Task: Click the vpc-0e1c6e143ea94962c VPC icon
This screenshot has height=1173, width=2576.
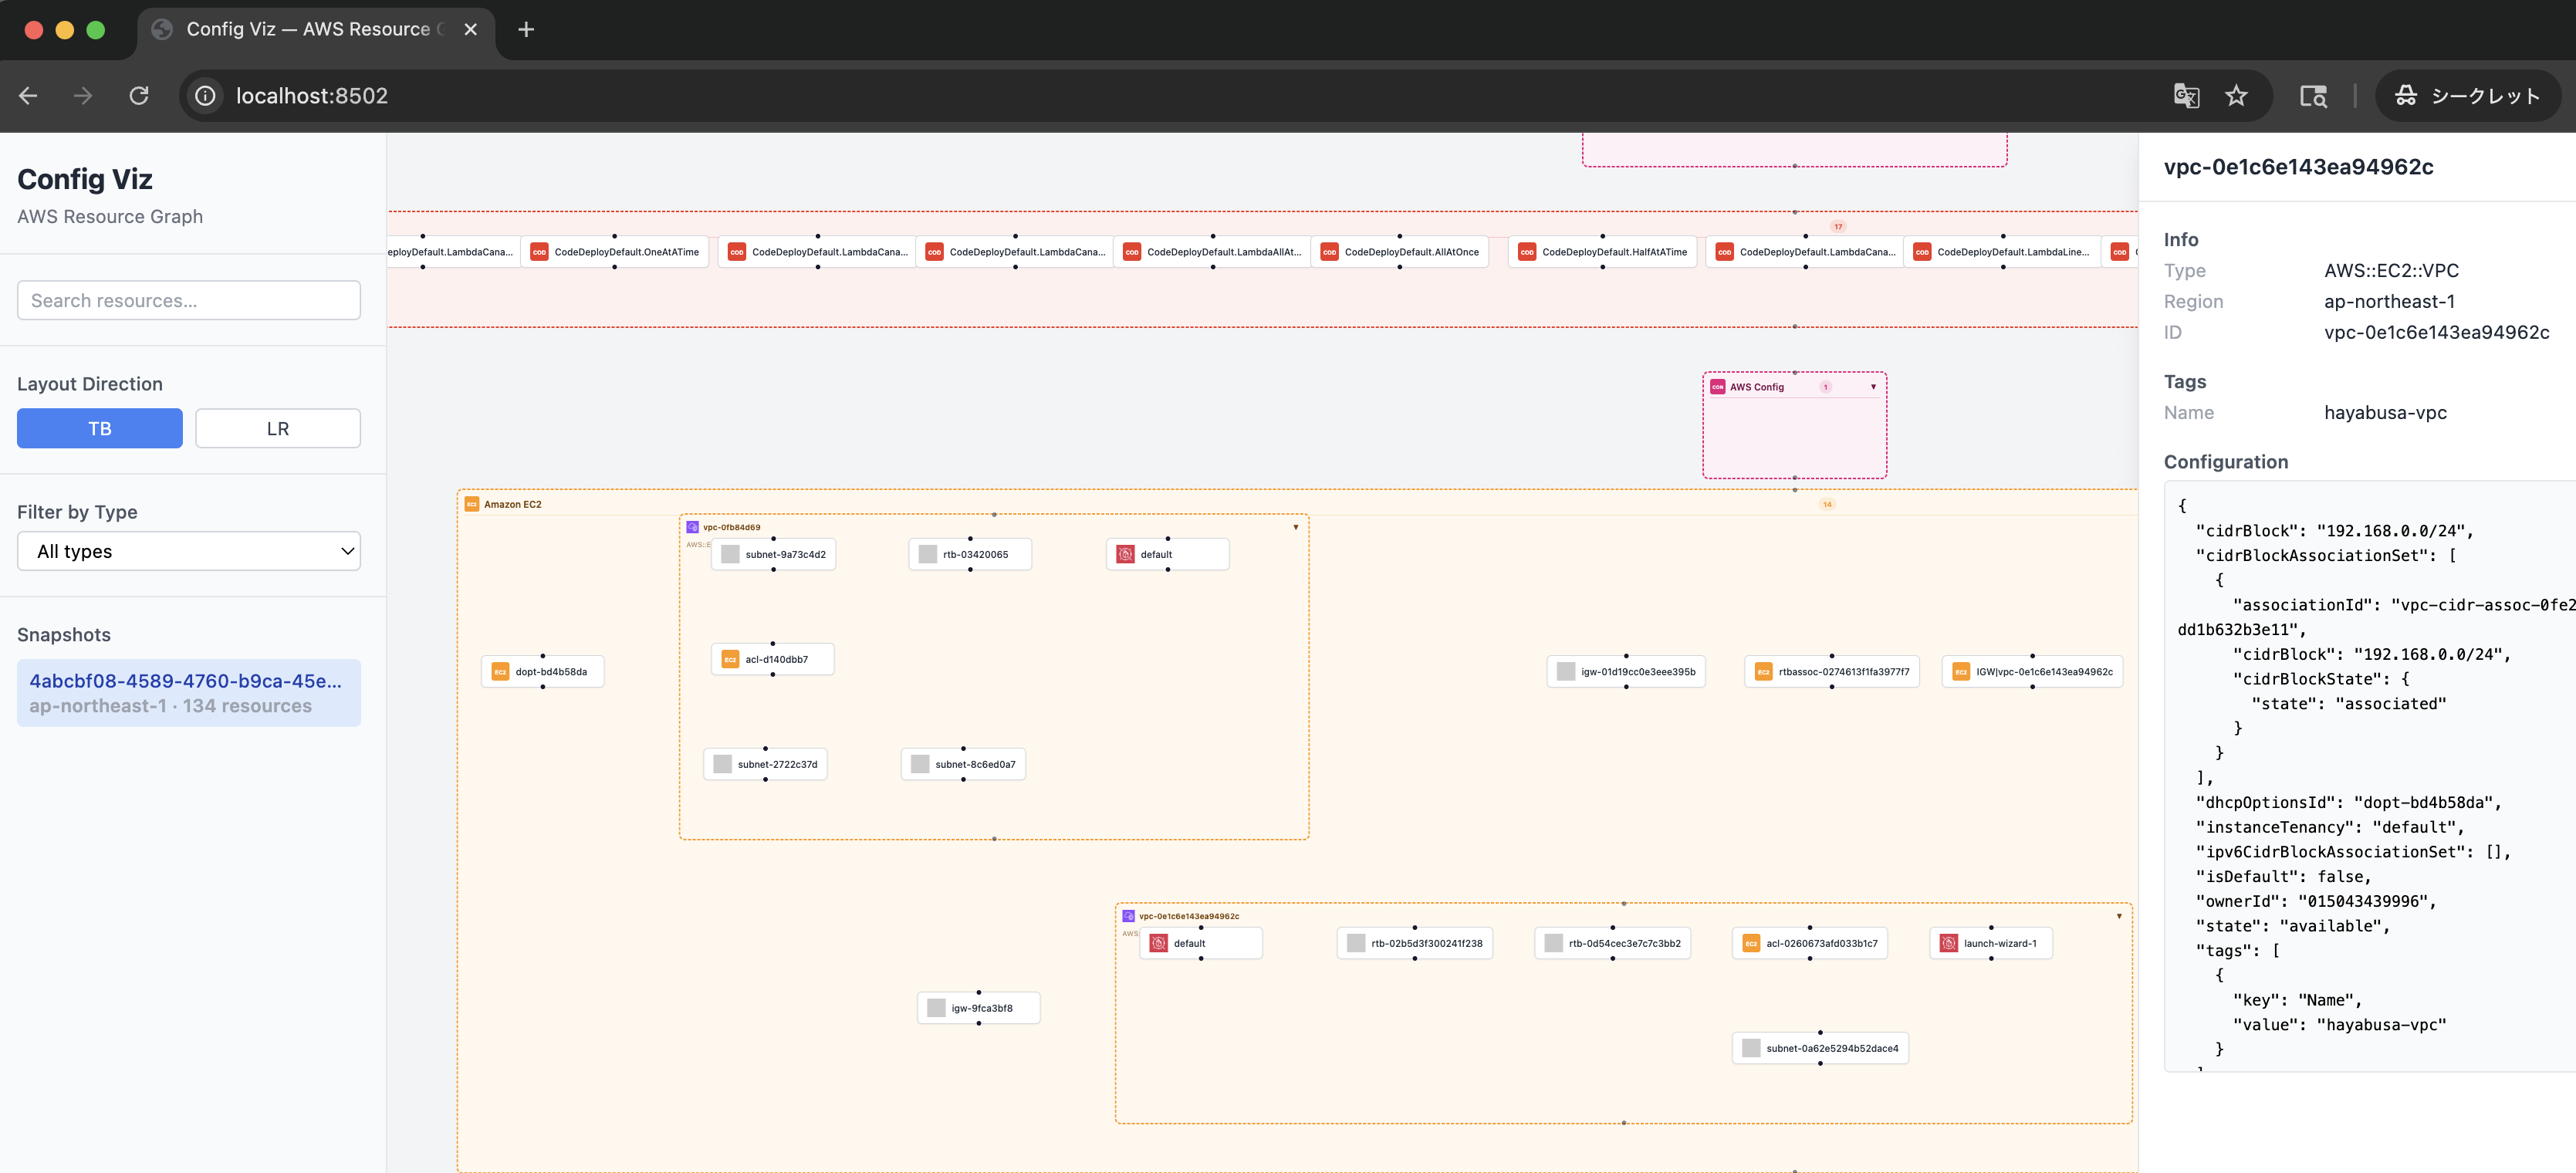Action: [x=1128, y=916]
